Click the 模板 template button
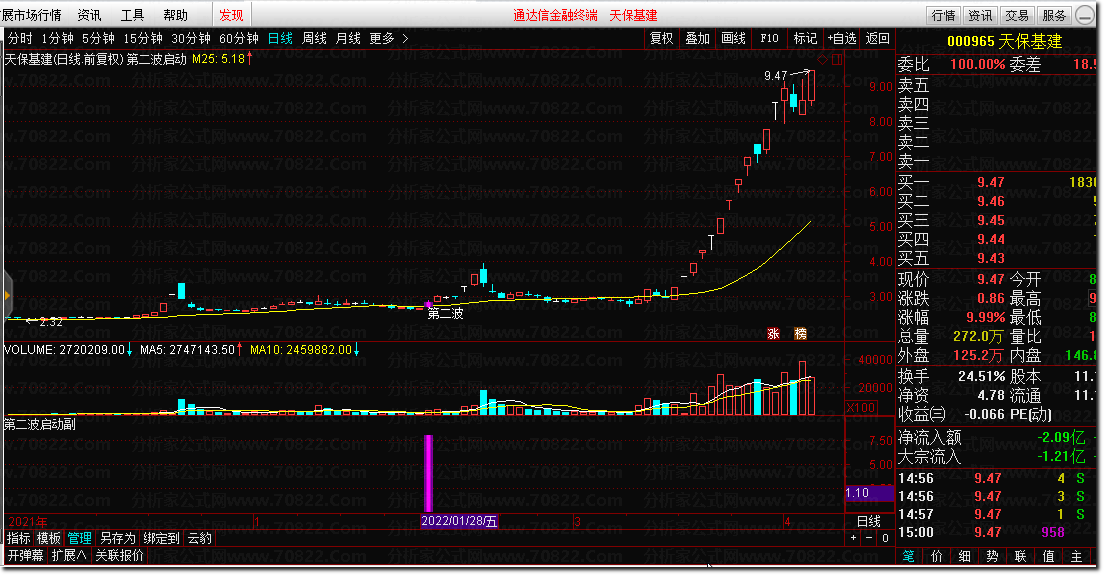Image resolution: width=1105 pixels, height=575 pixels. (49, 538)
